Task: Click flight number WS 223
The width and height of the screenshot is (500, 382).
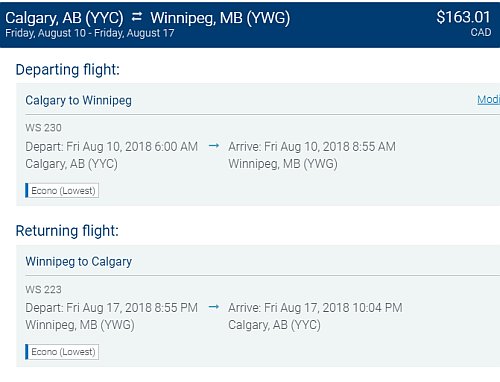Action: pyautogui.click(x=43, y=289)
